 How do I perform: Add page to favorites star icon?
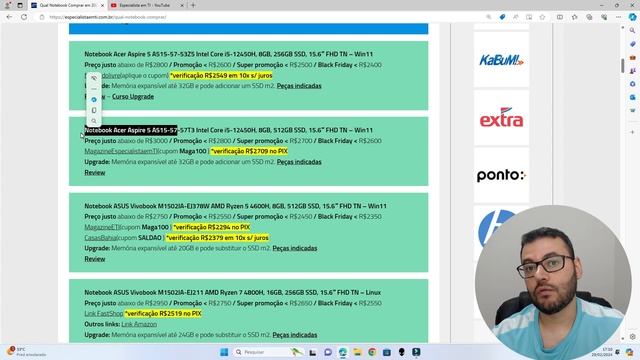pyautogui.click(x=542, y=17)
